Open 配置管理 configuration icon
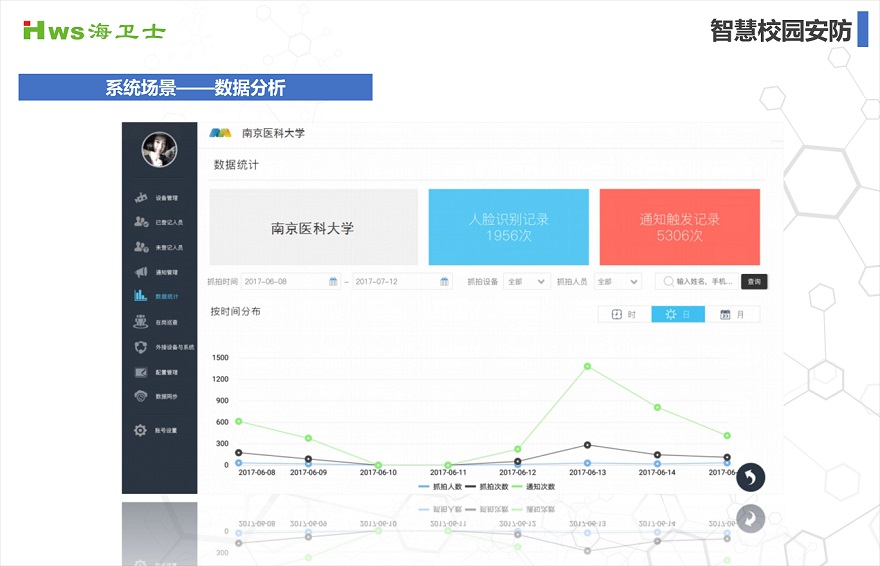 click(141, 372)
